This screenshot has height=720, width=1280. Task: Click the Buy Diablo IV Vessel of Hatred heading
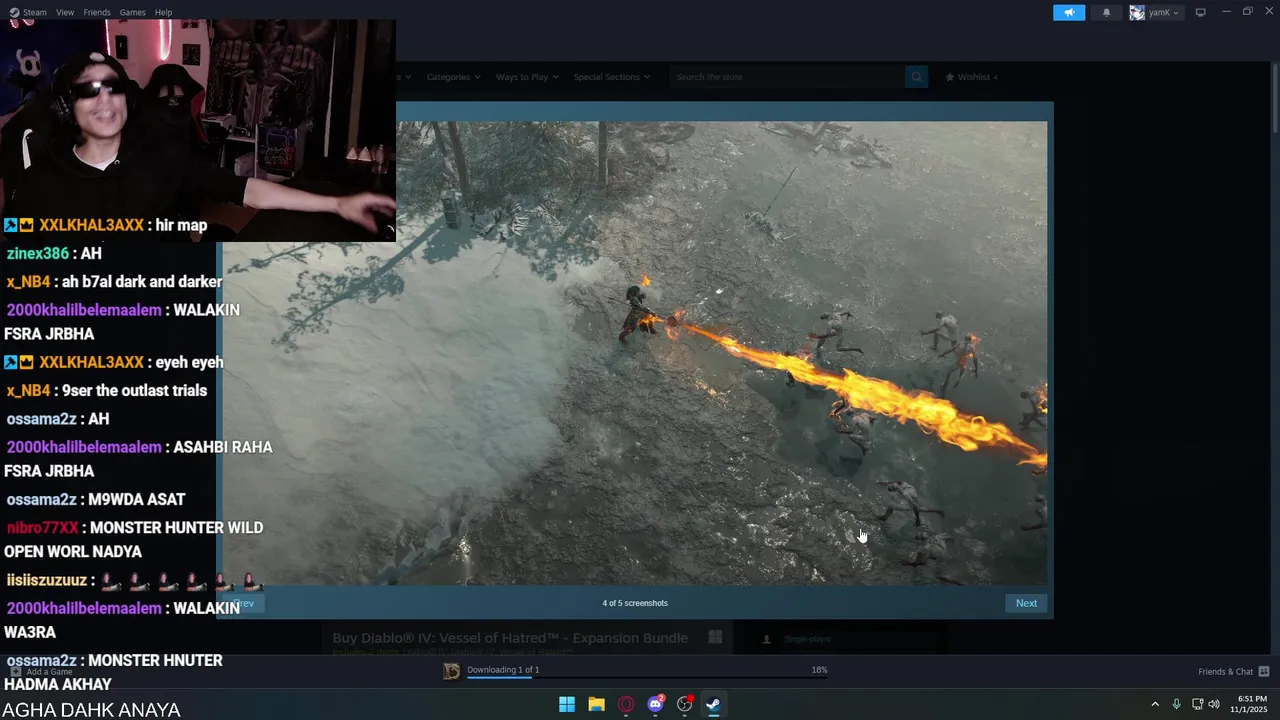510,638
